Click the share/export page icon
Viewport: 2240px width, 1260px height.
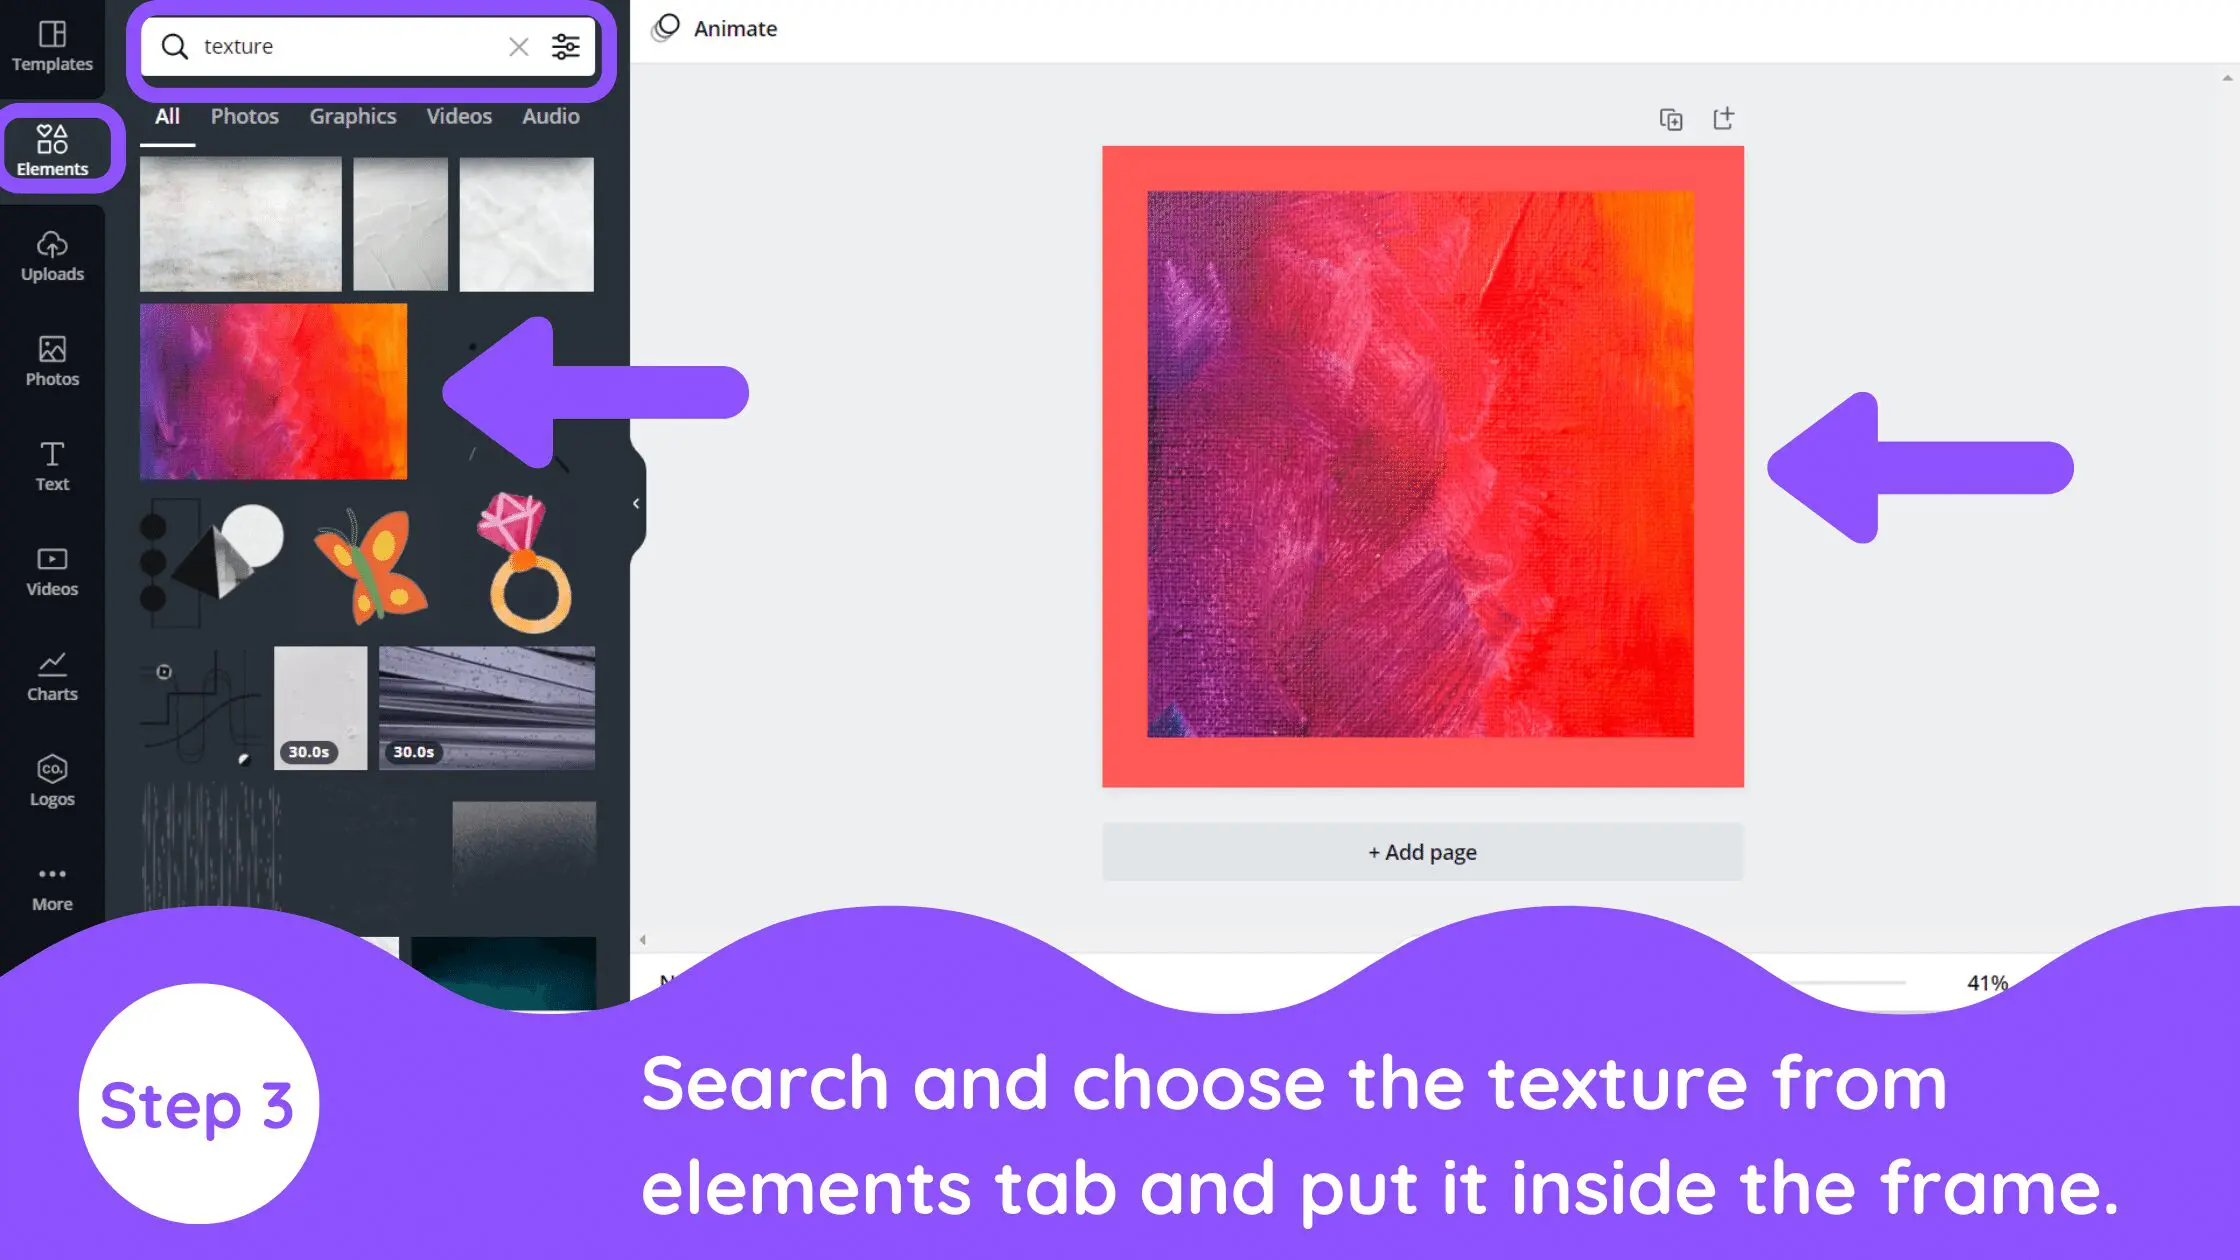coord(1725,118)
